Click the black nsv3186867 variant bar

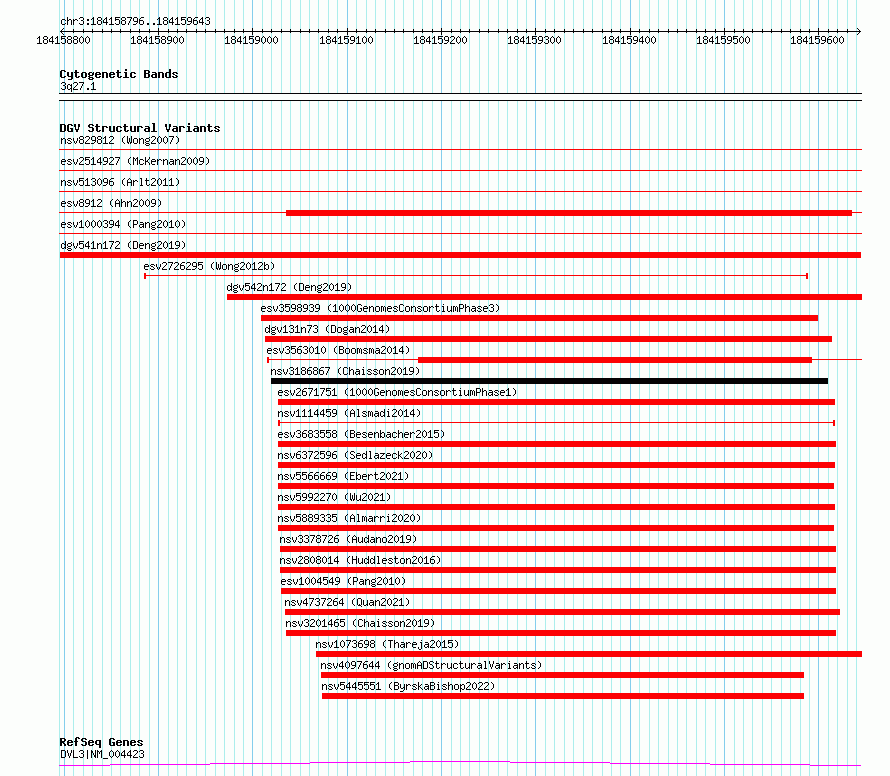[549, 381]
